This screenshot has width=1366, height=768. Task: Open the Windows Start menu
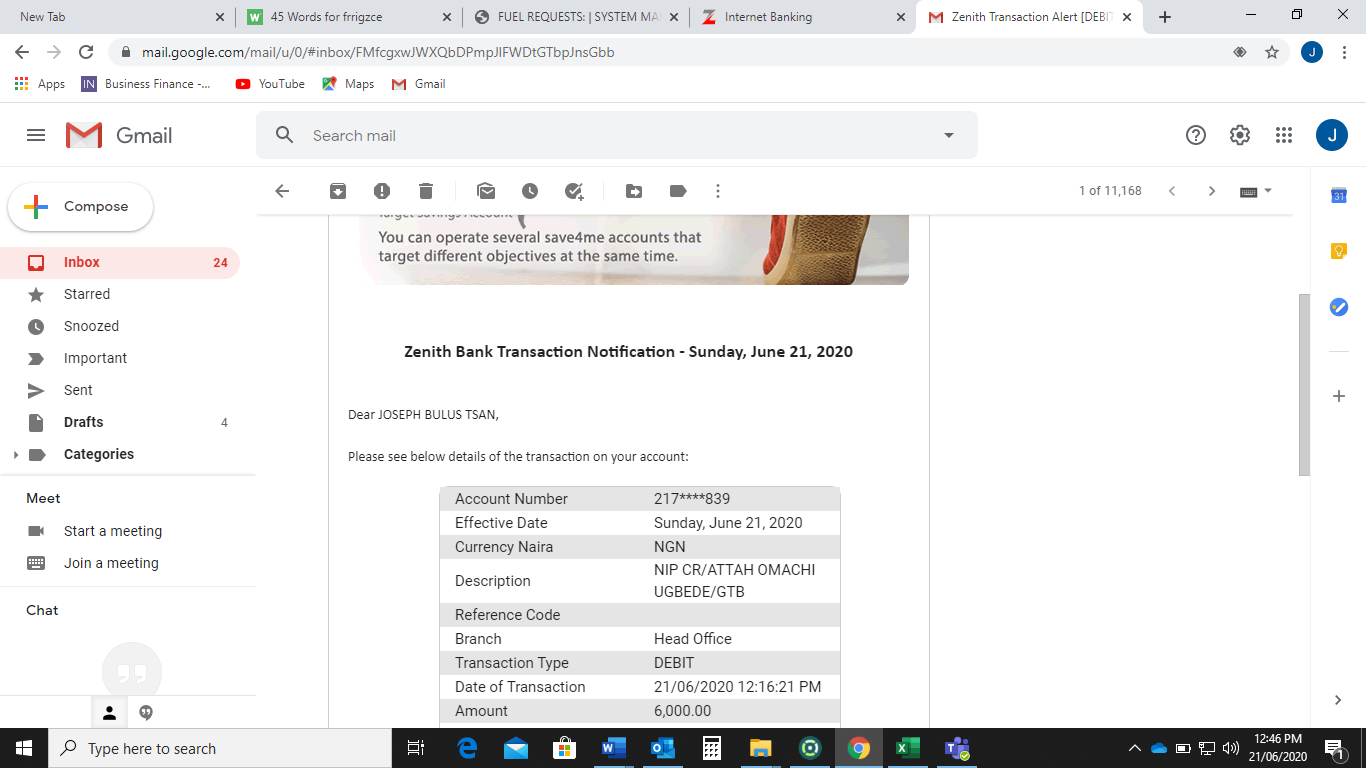tap(24, 748)
